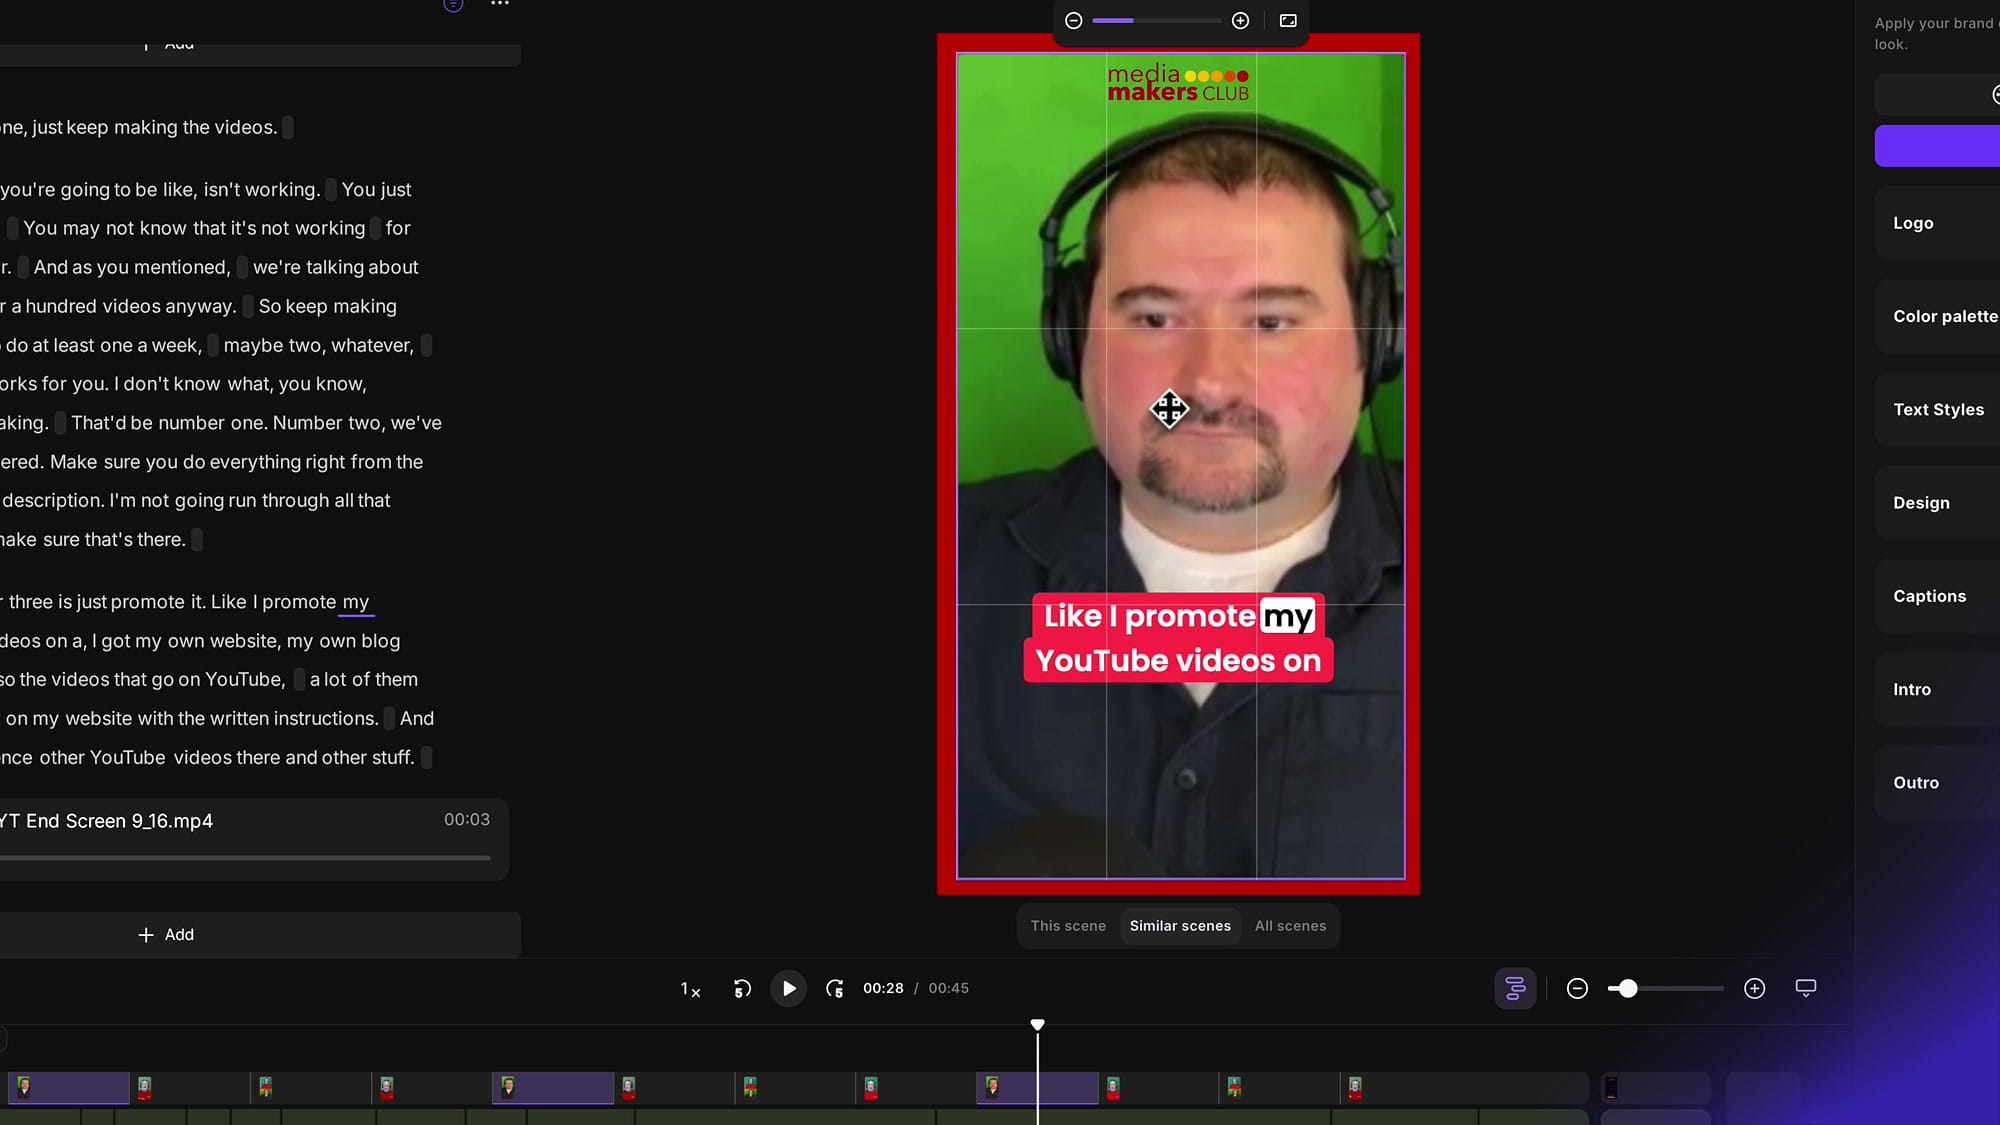The width and height of the screenshot is (2000, 1125).
Task: Click the zoom out icon above the video preview
Action: click(x=1073, y=20)
